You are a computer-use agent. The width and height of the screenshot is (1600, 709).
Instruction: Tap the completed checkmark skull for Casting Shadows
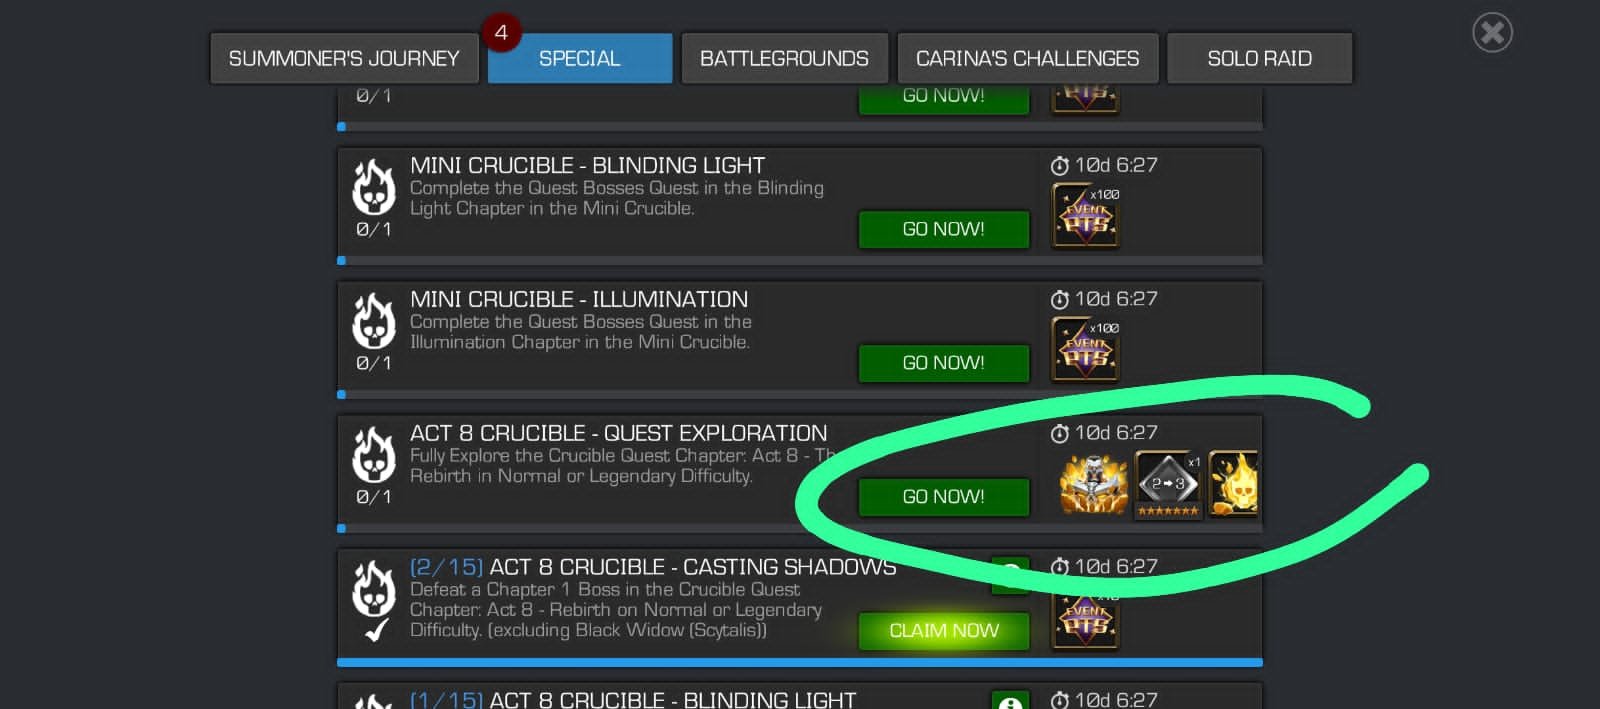373,600
